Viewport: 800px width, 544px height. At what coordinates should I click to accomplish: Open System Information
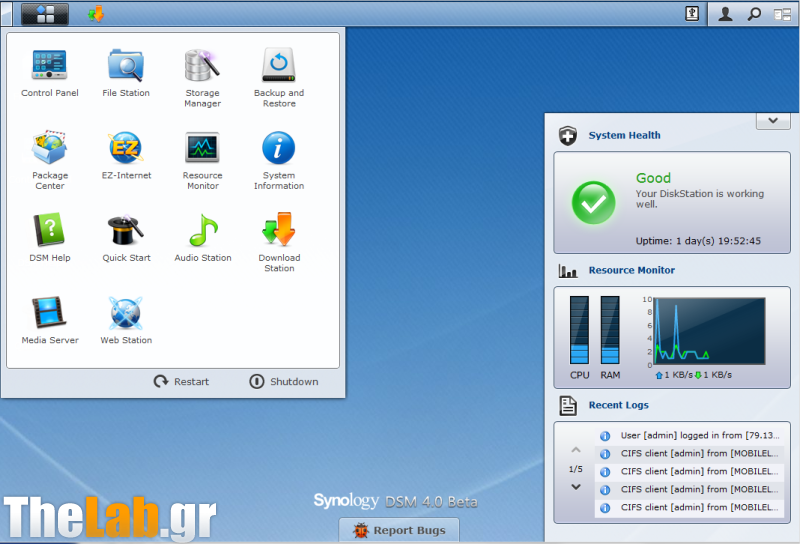(x=279, y=159)
